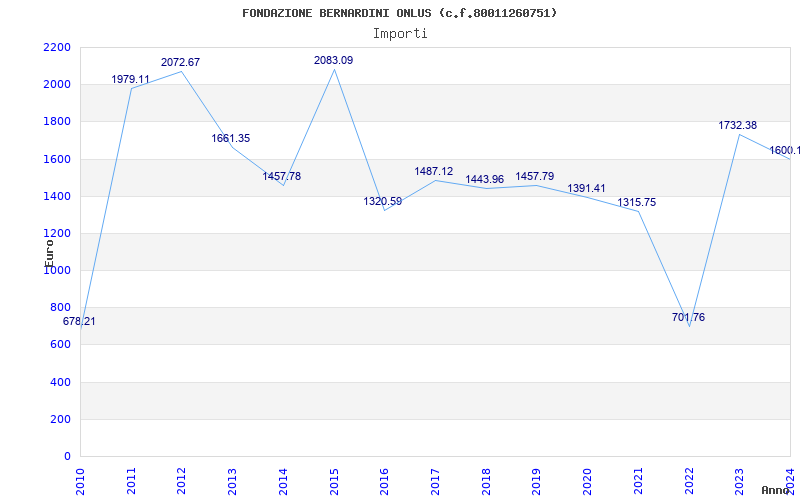Click the 1600 y-axis tick label
Viewport: 800px width, 500px height.
click(57, 159)
